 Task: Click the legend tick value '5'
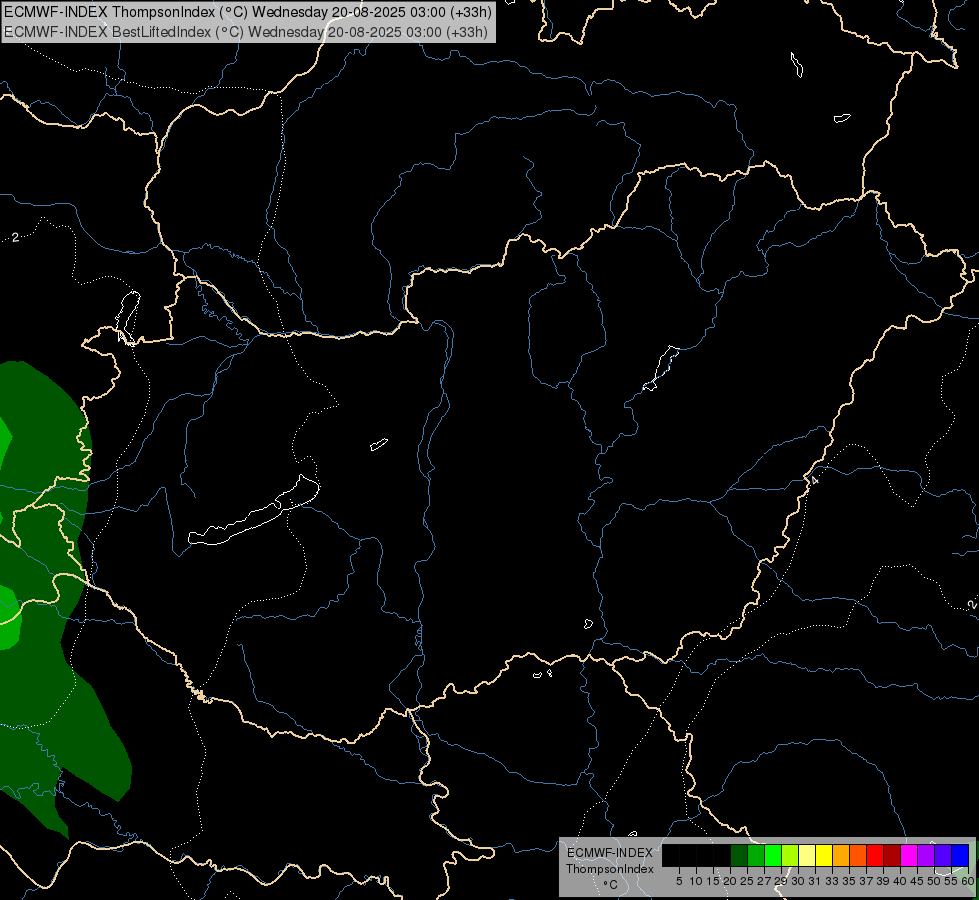pos(679,881)
